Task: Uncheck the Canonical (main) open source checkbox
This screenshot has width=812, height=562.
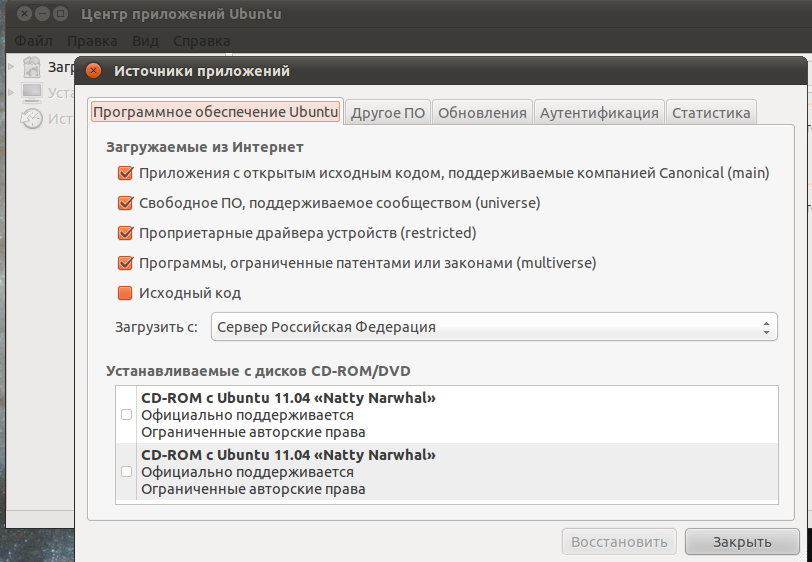Action: coord(125,173)
